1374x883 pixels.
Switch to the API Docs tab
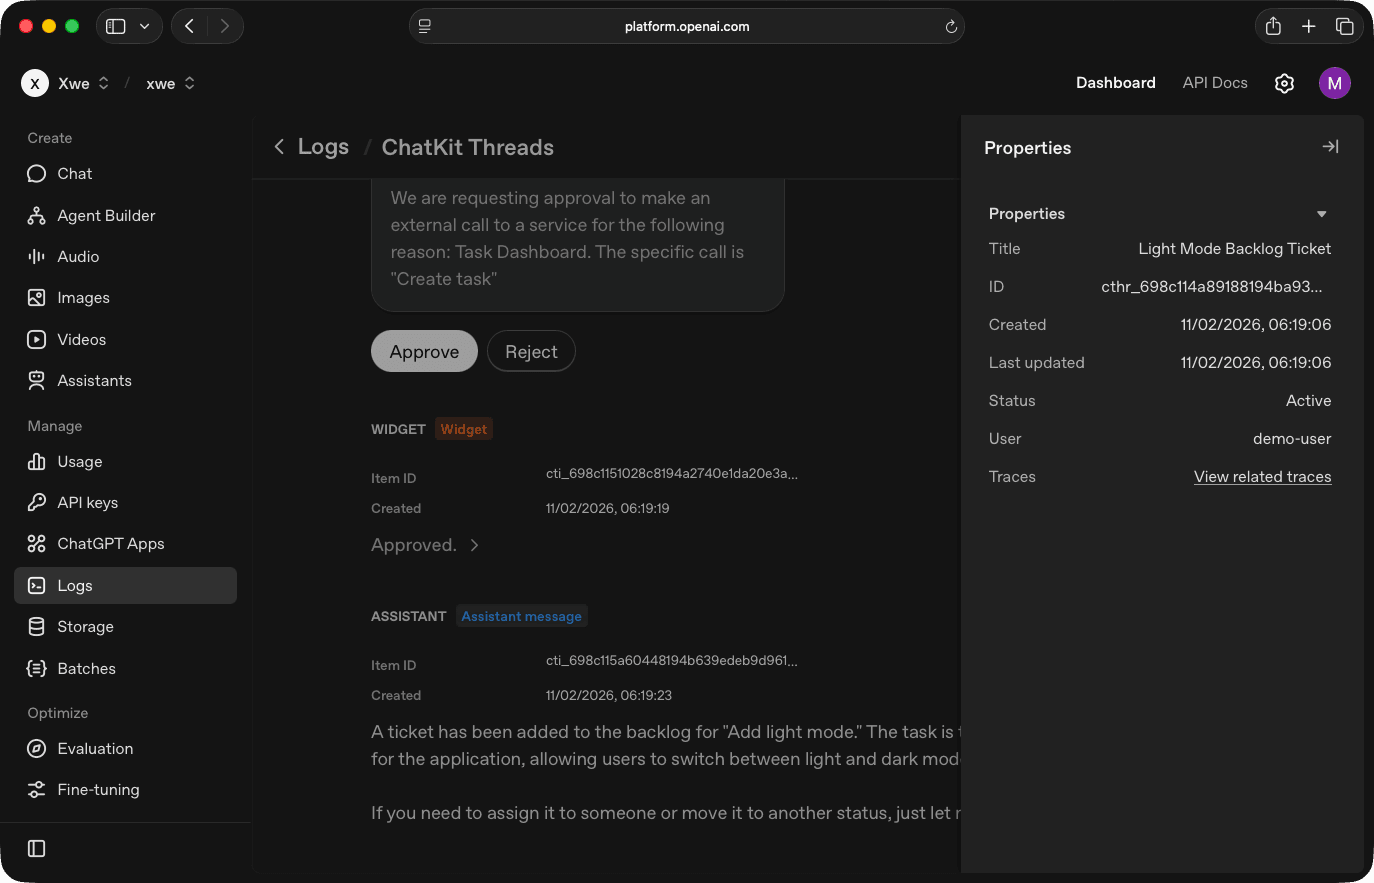point(1215,83)
